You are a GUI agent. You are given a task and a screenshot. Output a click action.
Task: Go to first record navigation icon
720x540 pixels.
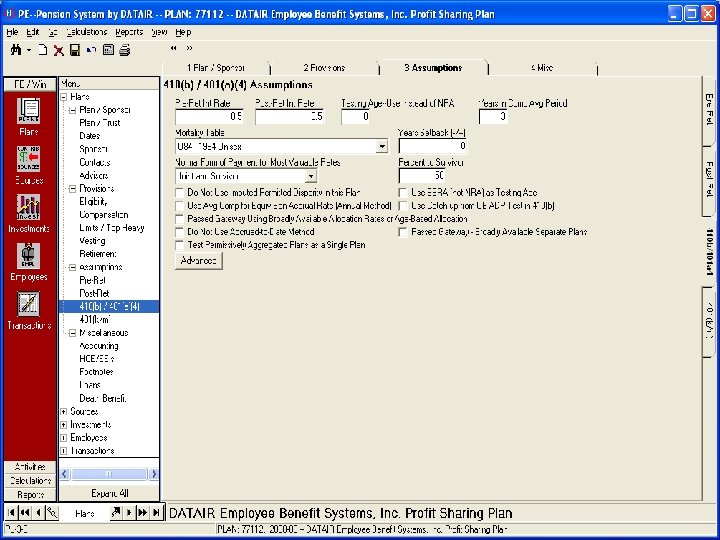pos(11,512)
